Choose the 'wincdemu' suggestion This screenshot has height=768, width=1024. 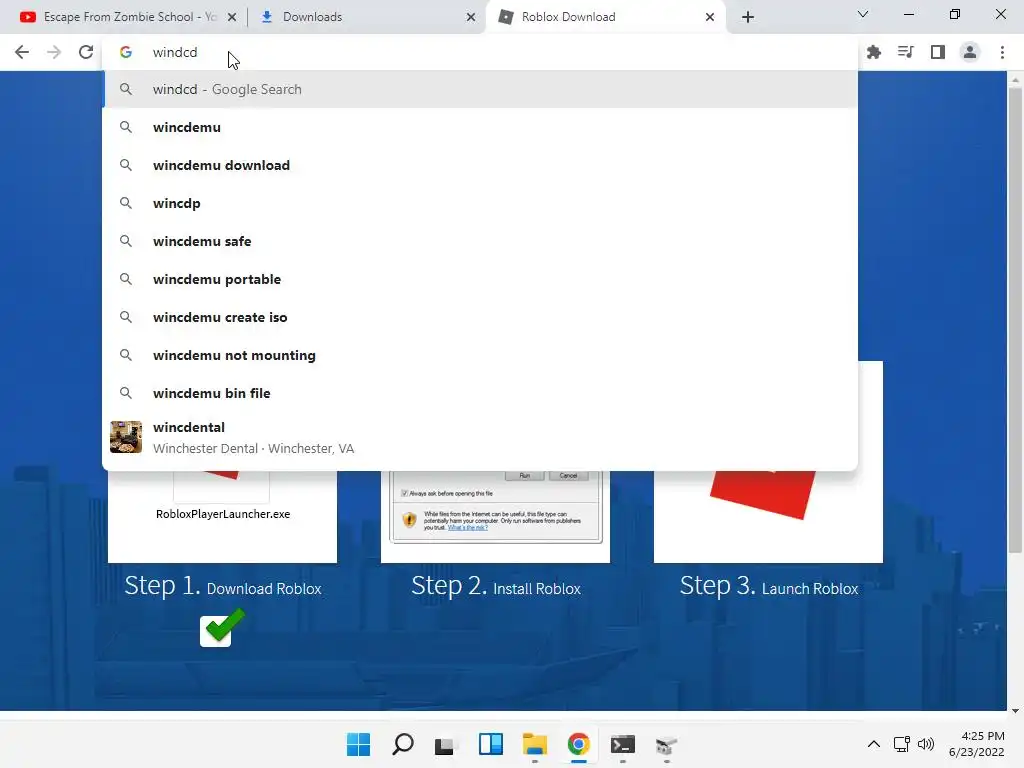[x=480, y=127]
